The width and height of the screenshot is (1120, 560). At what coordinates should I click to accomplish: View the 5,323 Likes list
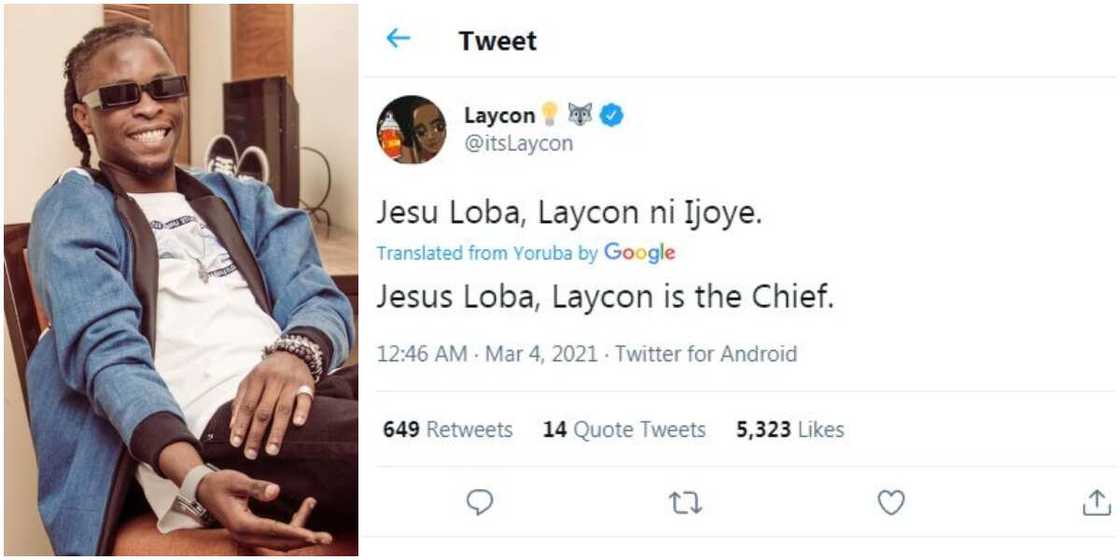[x=790, y=430]
